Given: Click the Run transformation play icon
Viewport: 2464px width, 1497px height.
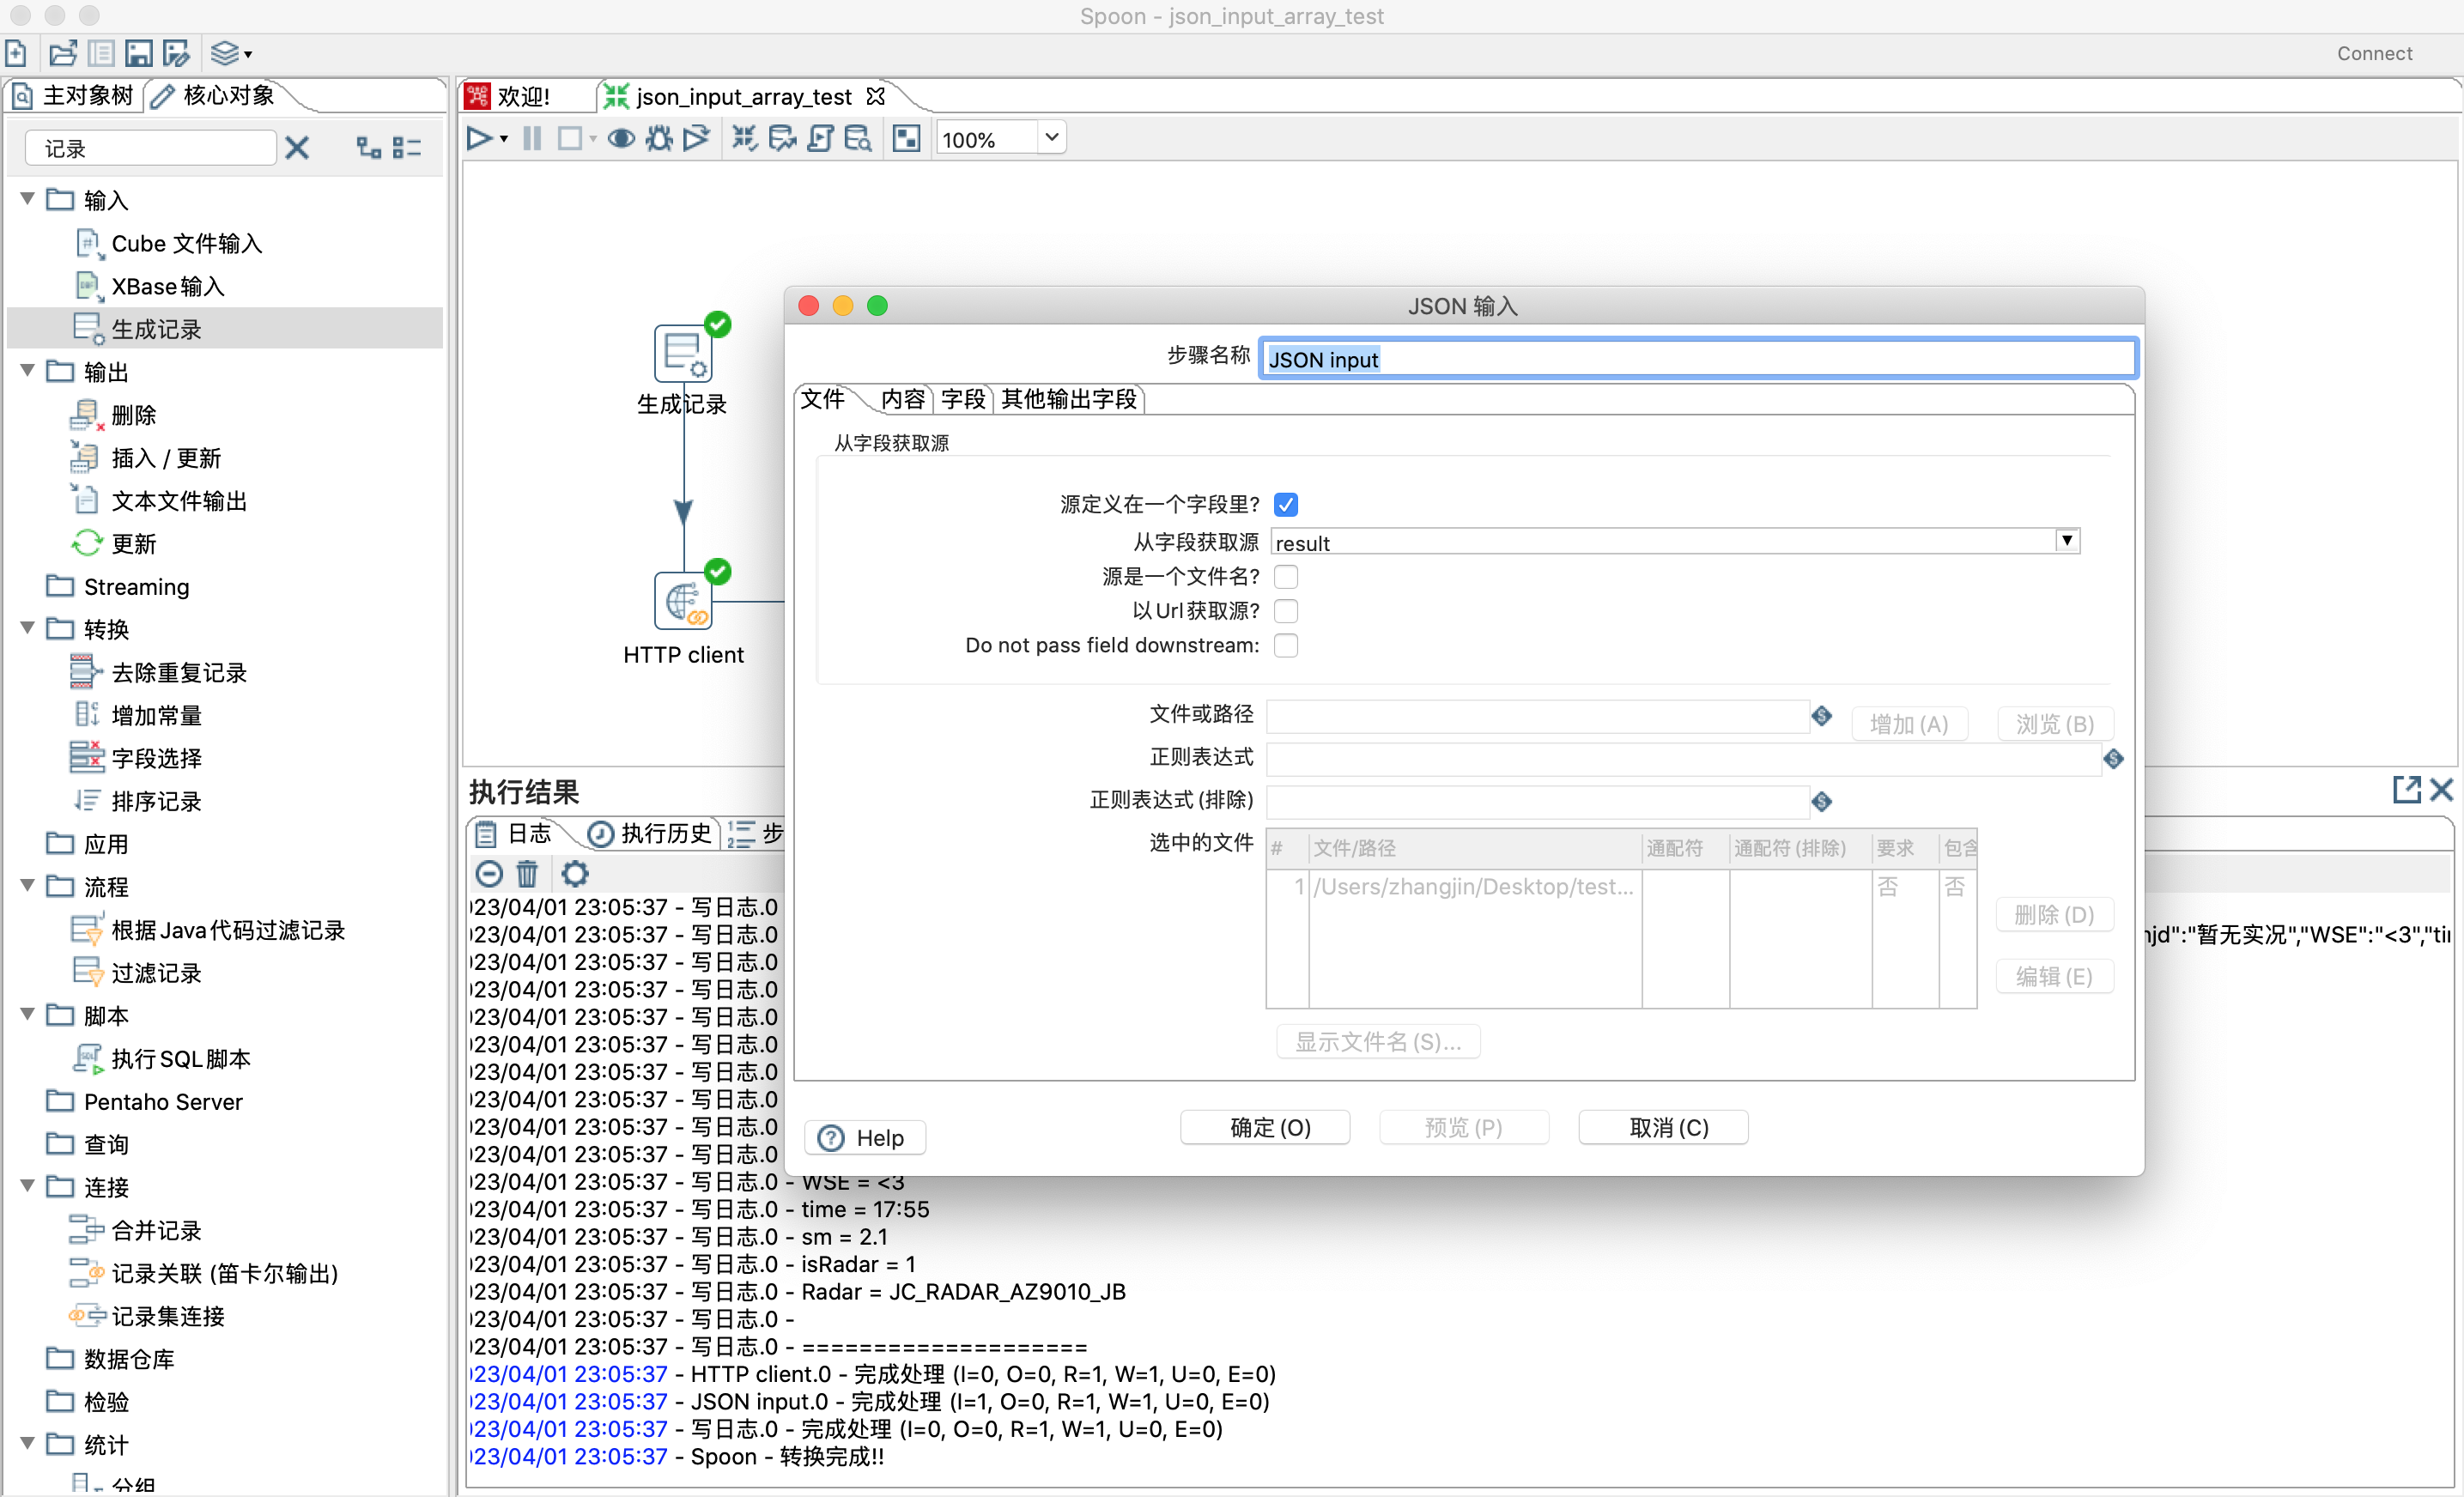Looking at the screenshot, I should pyautogui.click(x=479, y=139).
